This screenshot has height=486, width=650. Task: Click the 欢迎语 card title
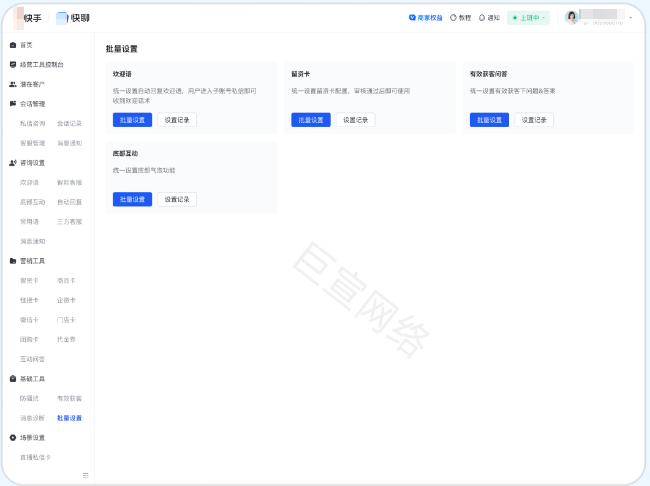(122, 74)
